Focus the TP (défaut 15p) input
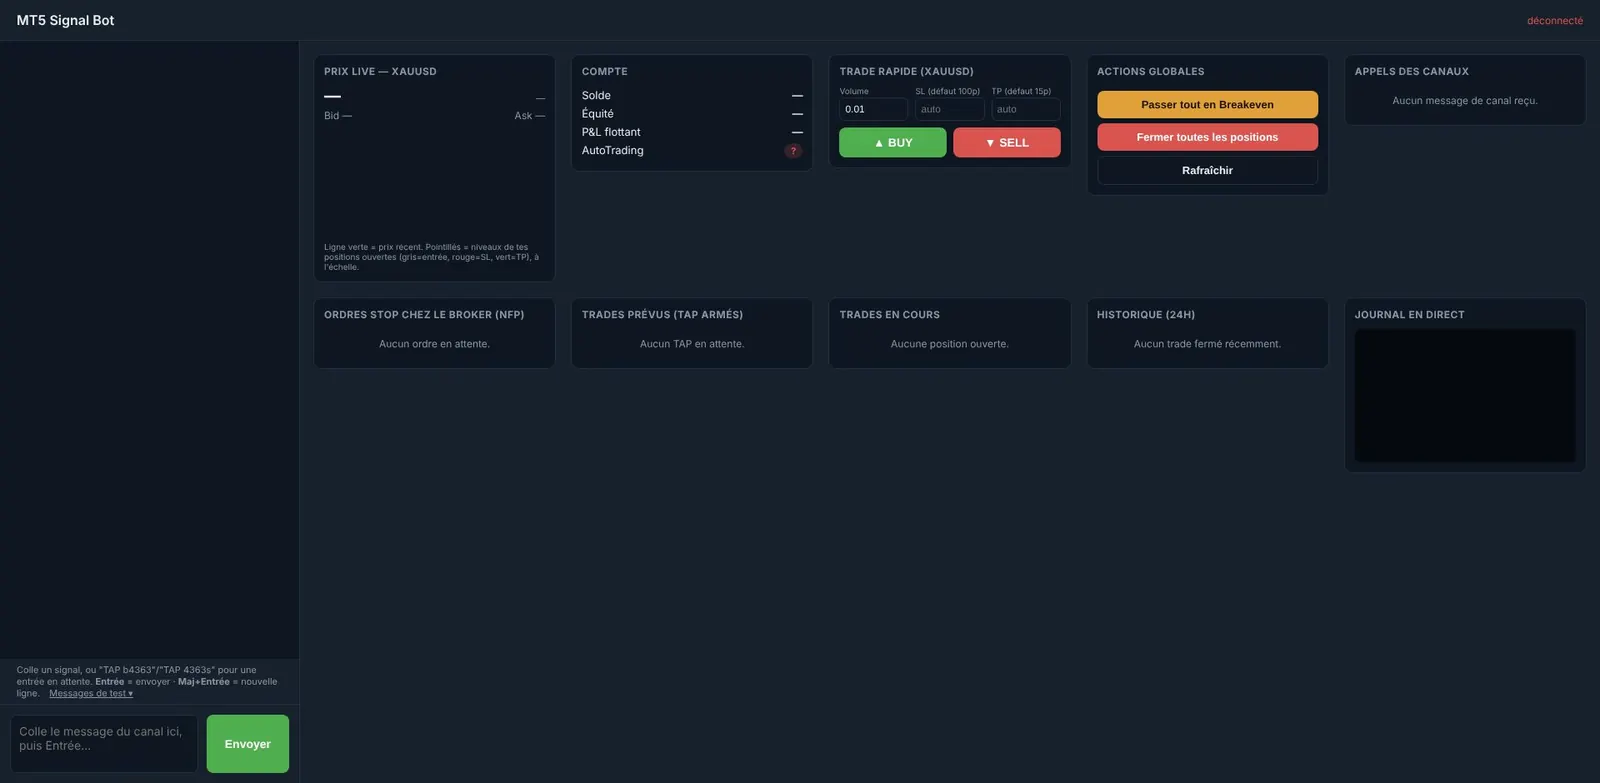The width and height of the screenshot is (1600, 783). (1025, 109)
